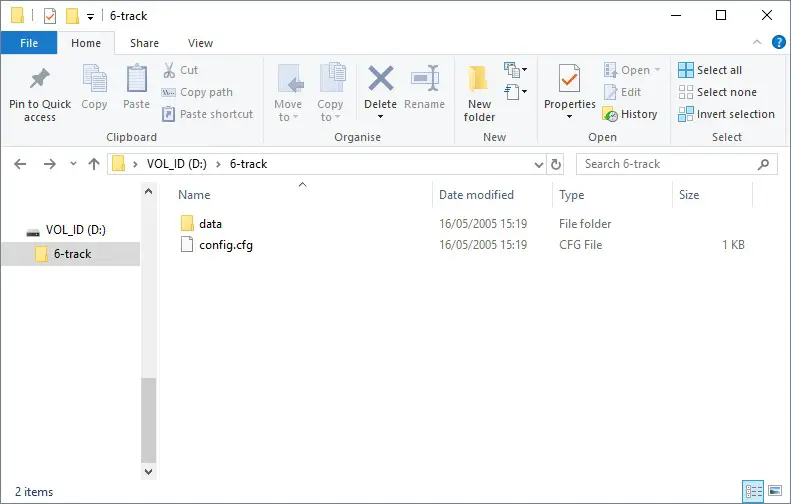Expand breadcrumb chevron after VOL_ID (D:)
The image size is (791, 504).
click(218, 164)
